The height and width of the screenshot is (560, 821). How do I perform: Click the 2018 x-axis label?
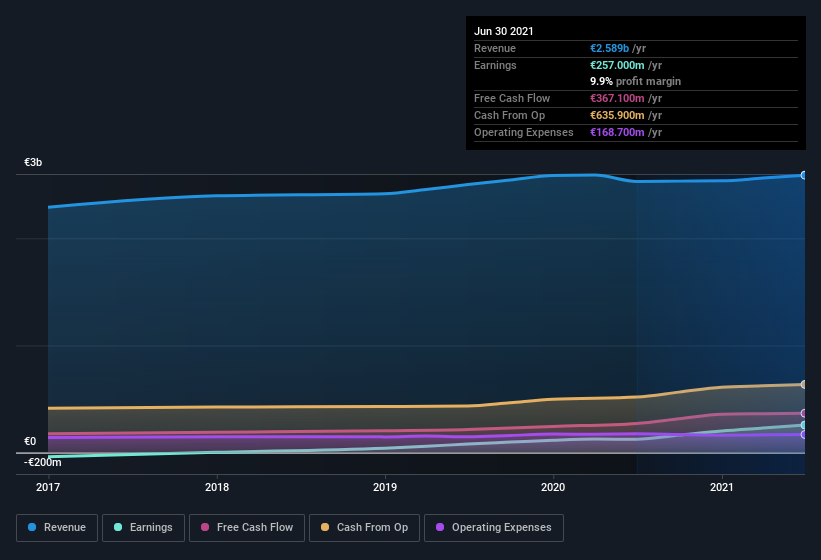[x=217, y=487]
